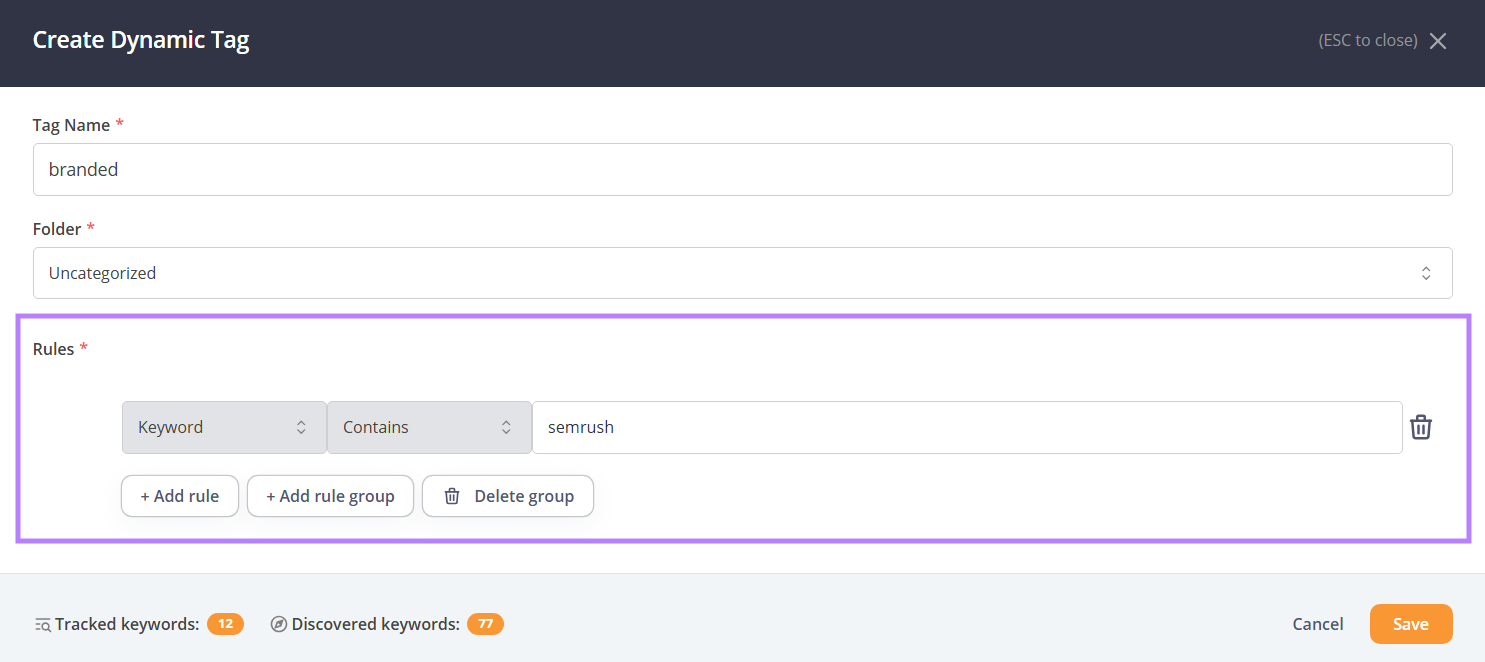The height and width of the screenshot is (662, 1485).
Task: Click the chevron on the Contains selector
Action: click(506, 427)
